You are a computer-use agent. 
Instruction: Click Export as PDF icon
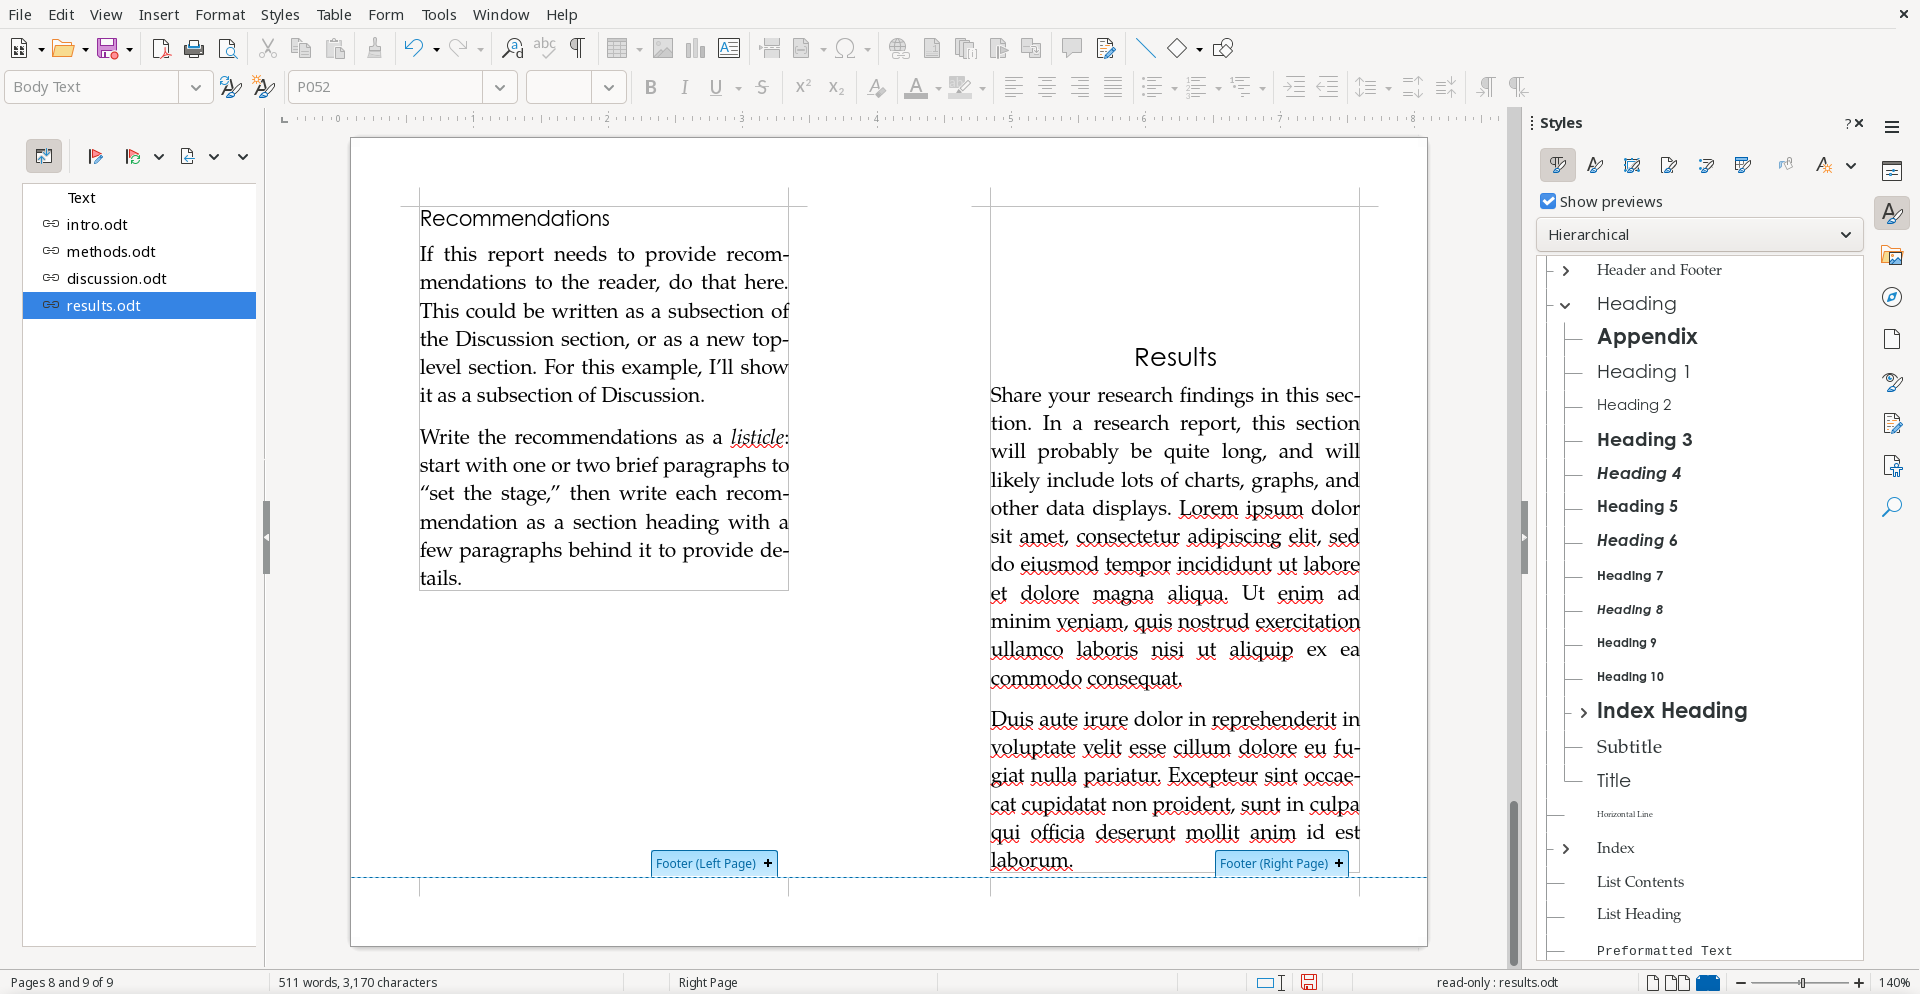point(161,48)
